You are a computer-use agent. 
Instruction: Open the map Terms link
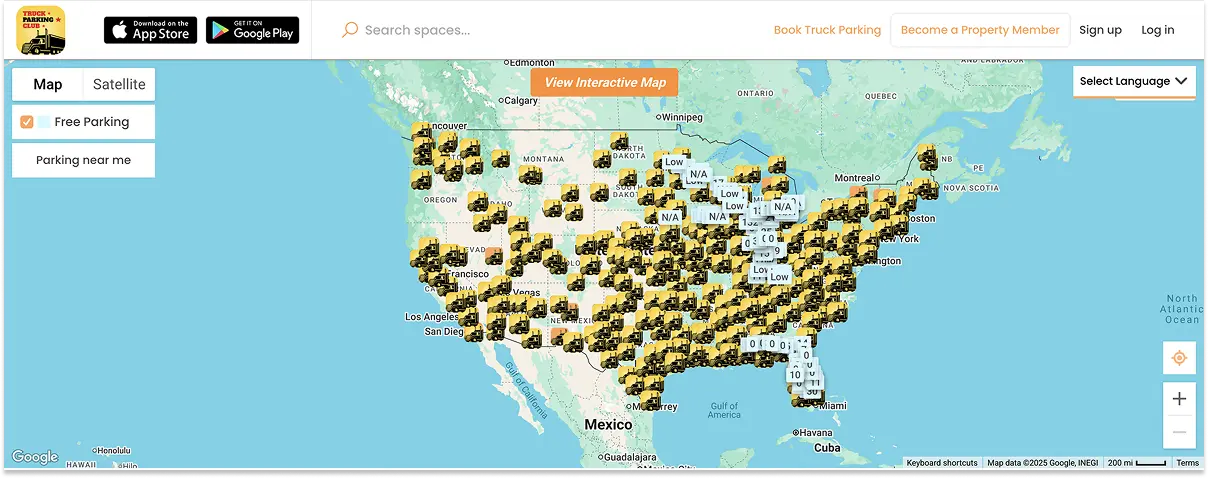(x=1187, y=463)
